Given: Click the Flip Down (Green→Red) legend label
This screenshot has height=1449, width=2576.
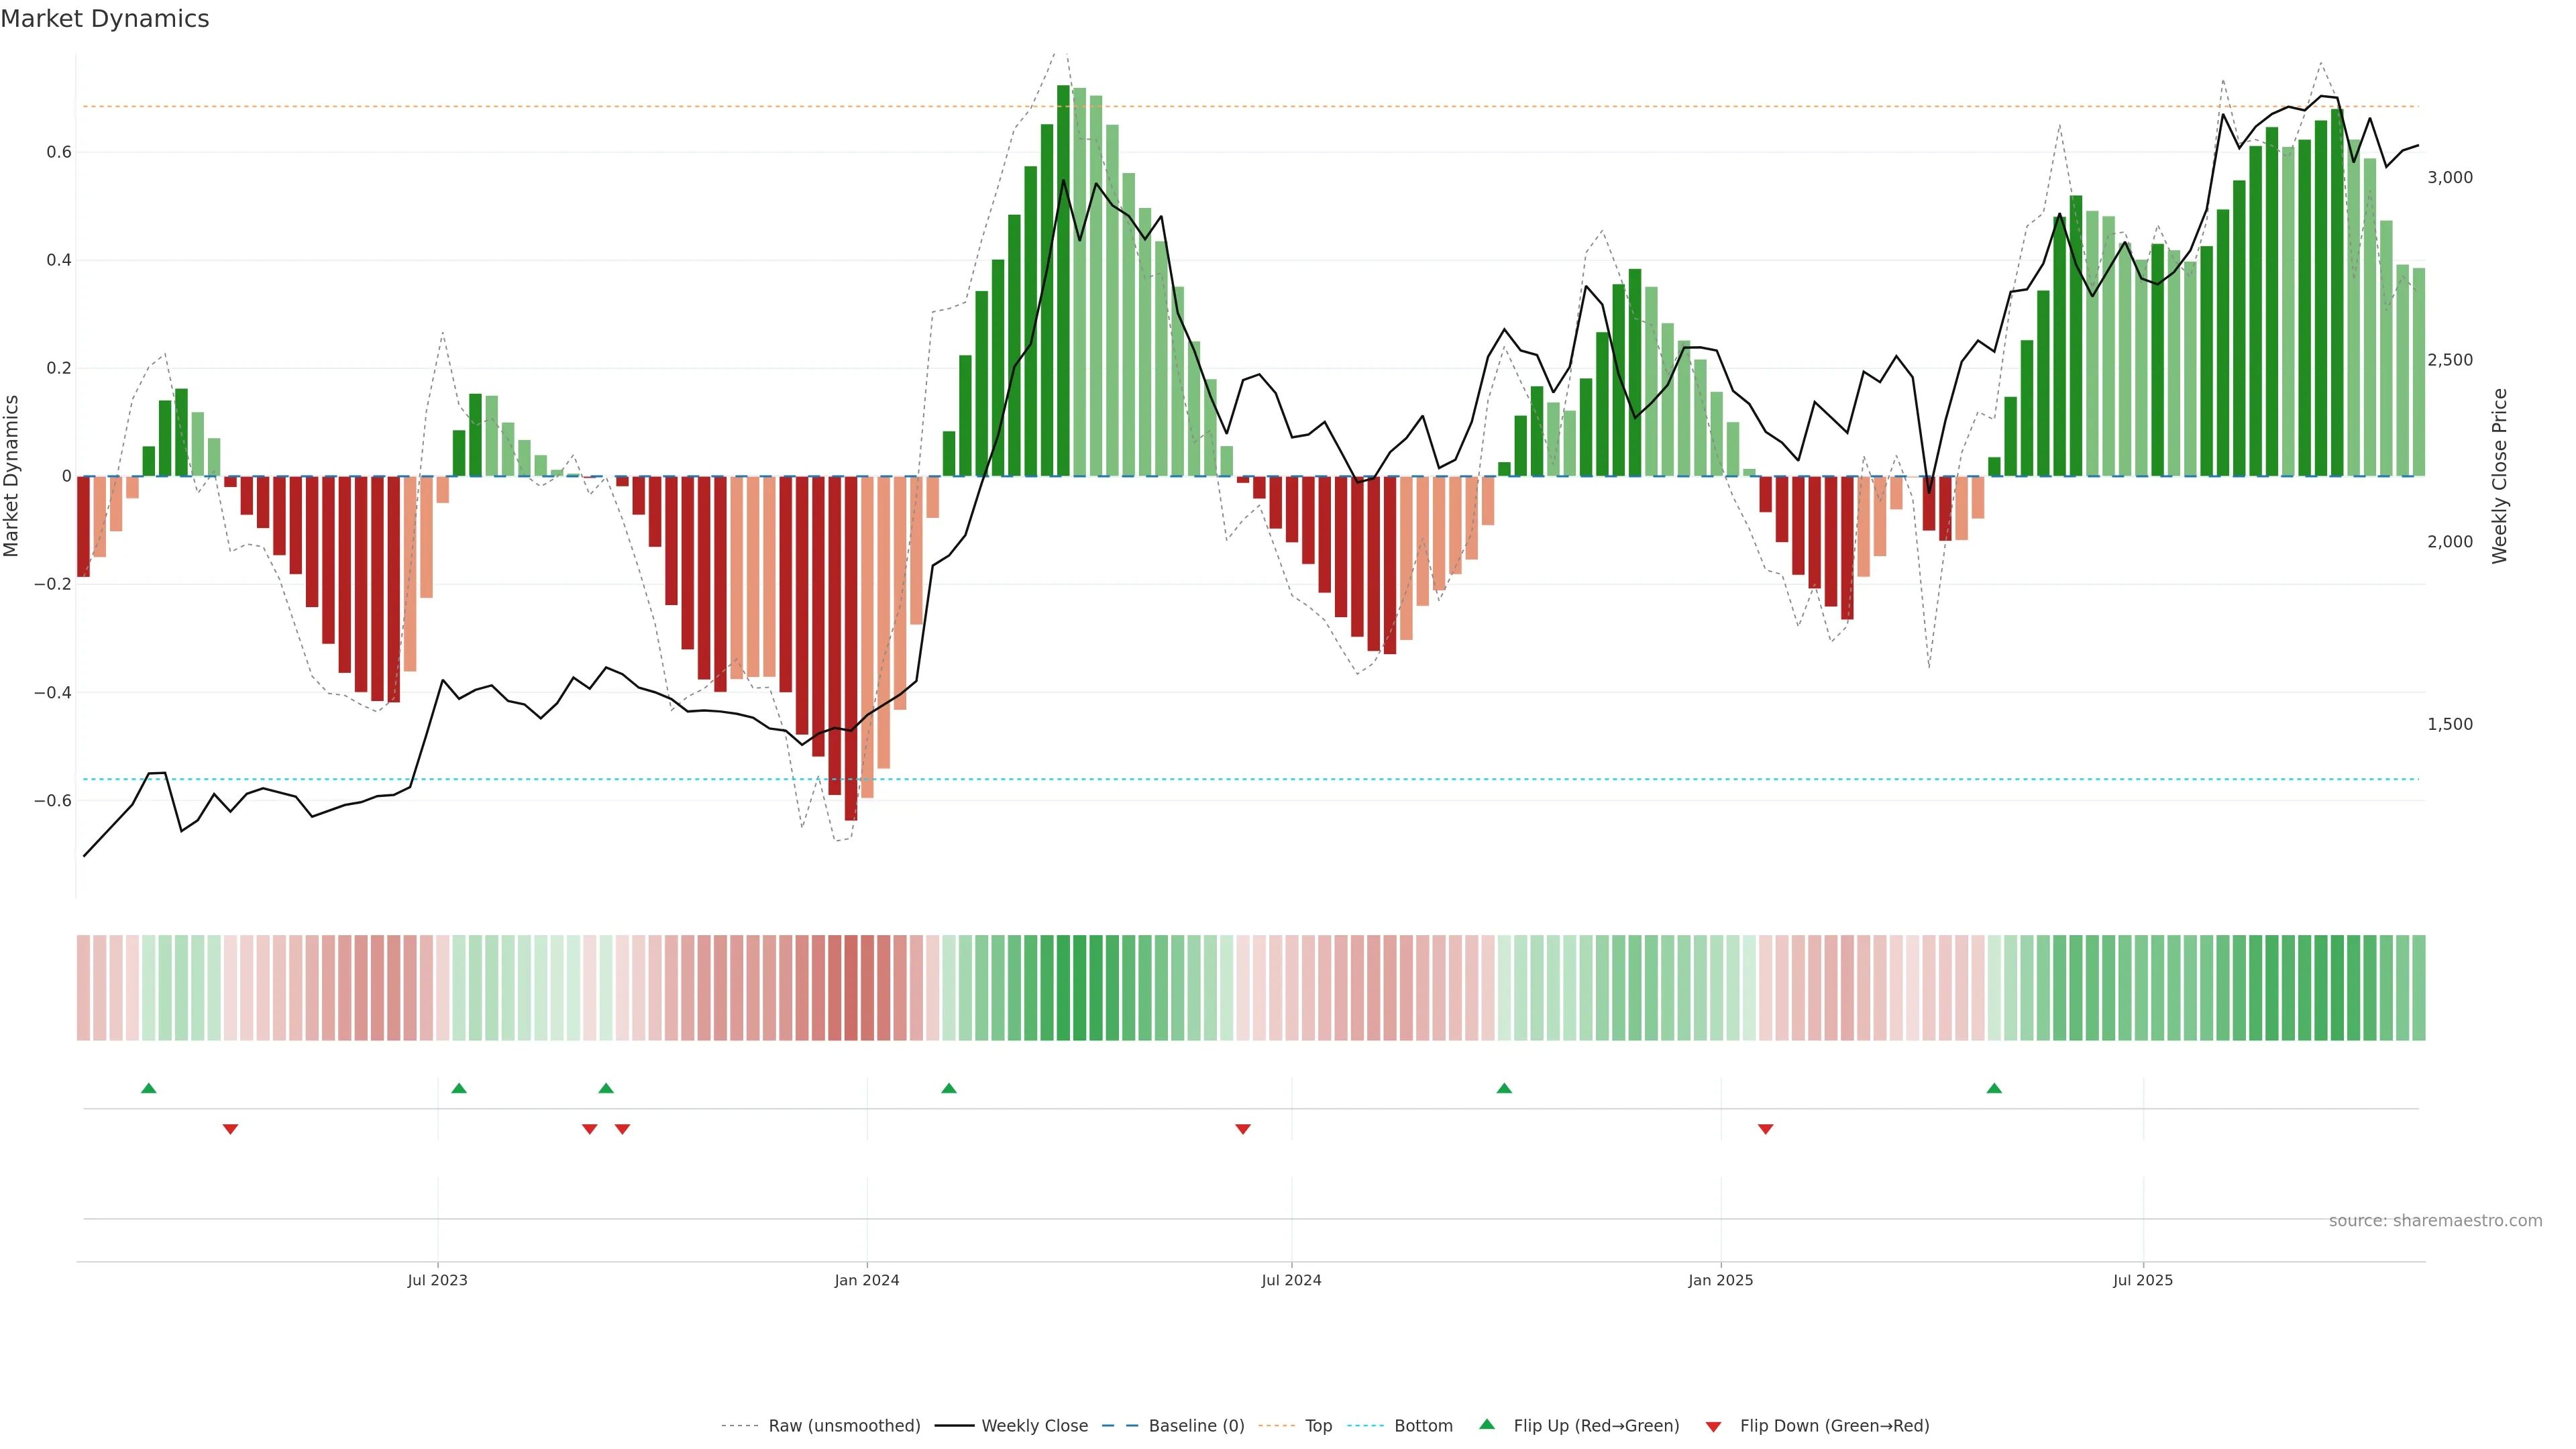Looking at the screenshot, I should tap(1834, 1426).
